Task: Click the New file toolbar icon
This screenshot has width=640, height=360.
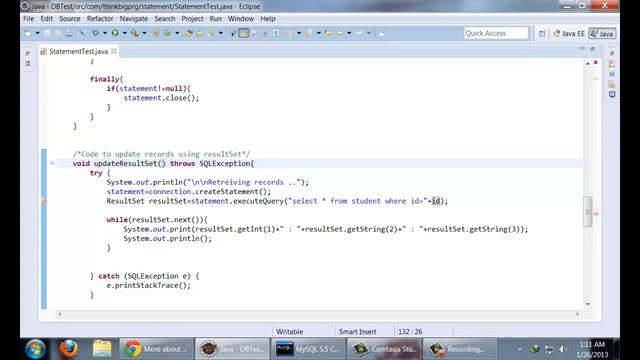Action: pos(28,33)
